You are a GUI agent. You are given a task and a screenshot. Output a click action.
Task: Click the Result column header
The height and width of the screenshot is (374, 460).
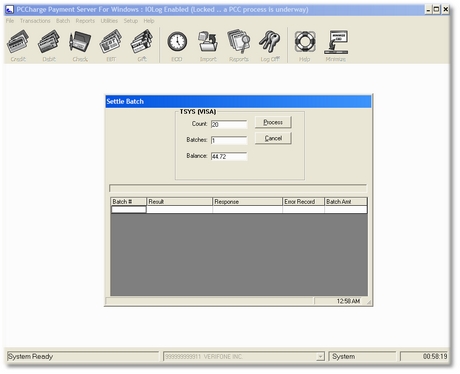pos(179,202)
